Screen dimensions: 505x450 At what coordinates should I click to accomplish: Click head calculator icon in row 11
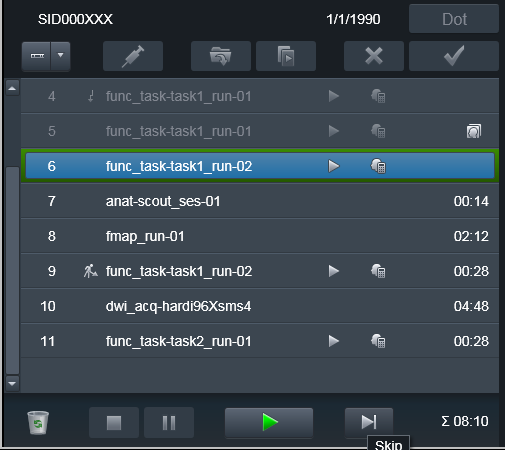coord(378,341)
